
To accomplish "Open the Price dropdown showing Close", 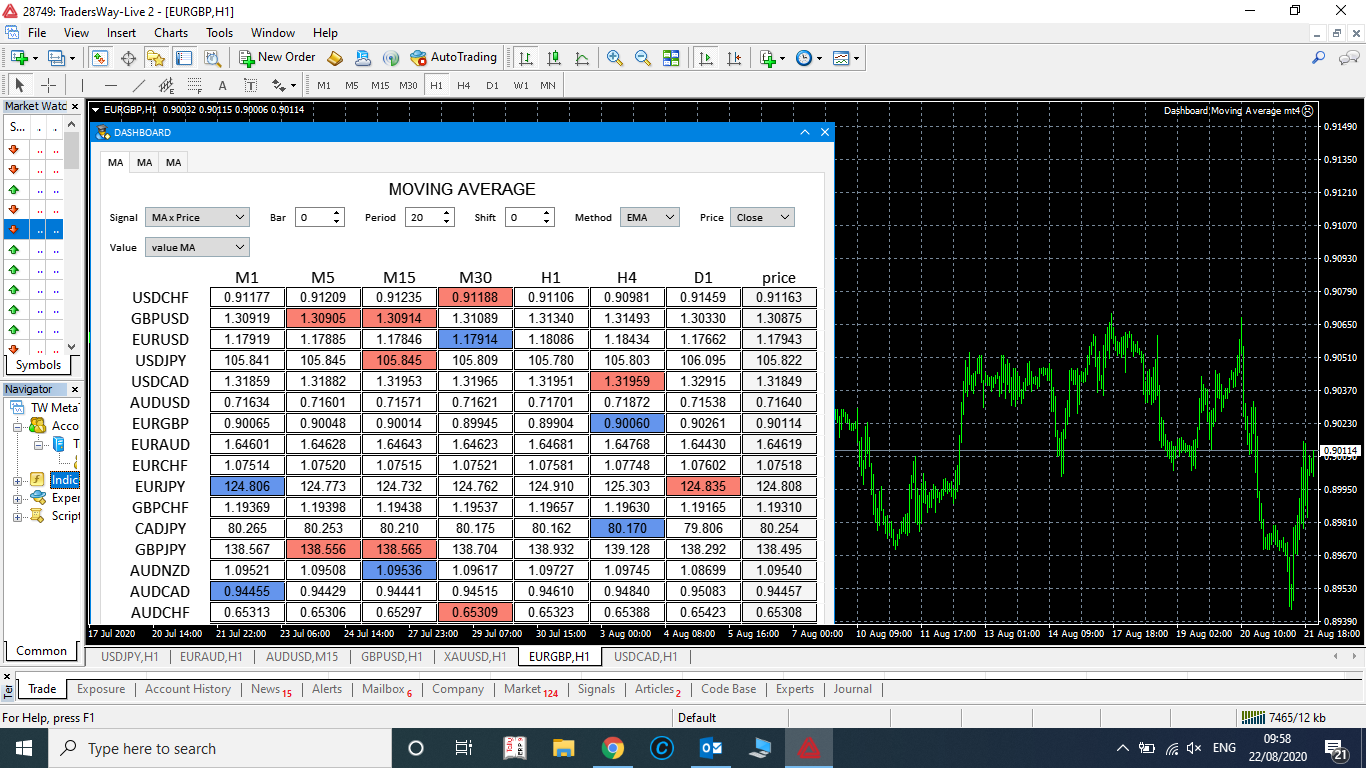I will (762, 217).
